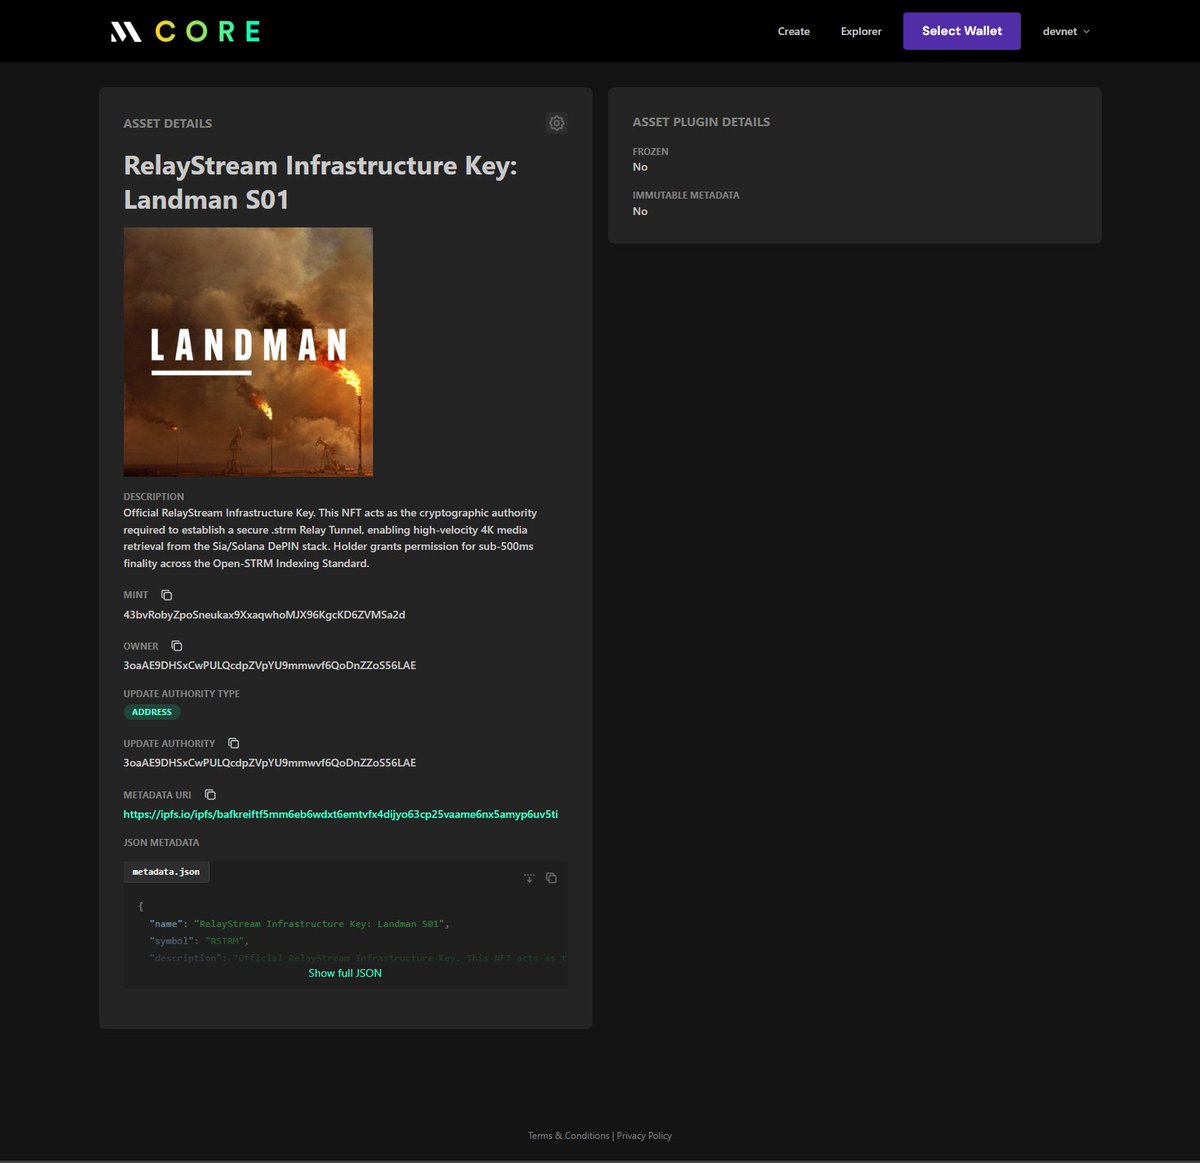Copy the metadata.json contents
This screenshot has height=1163, width=1200.
point(551,878)
